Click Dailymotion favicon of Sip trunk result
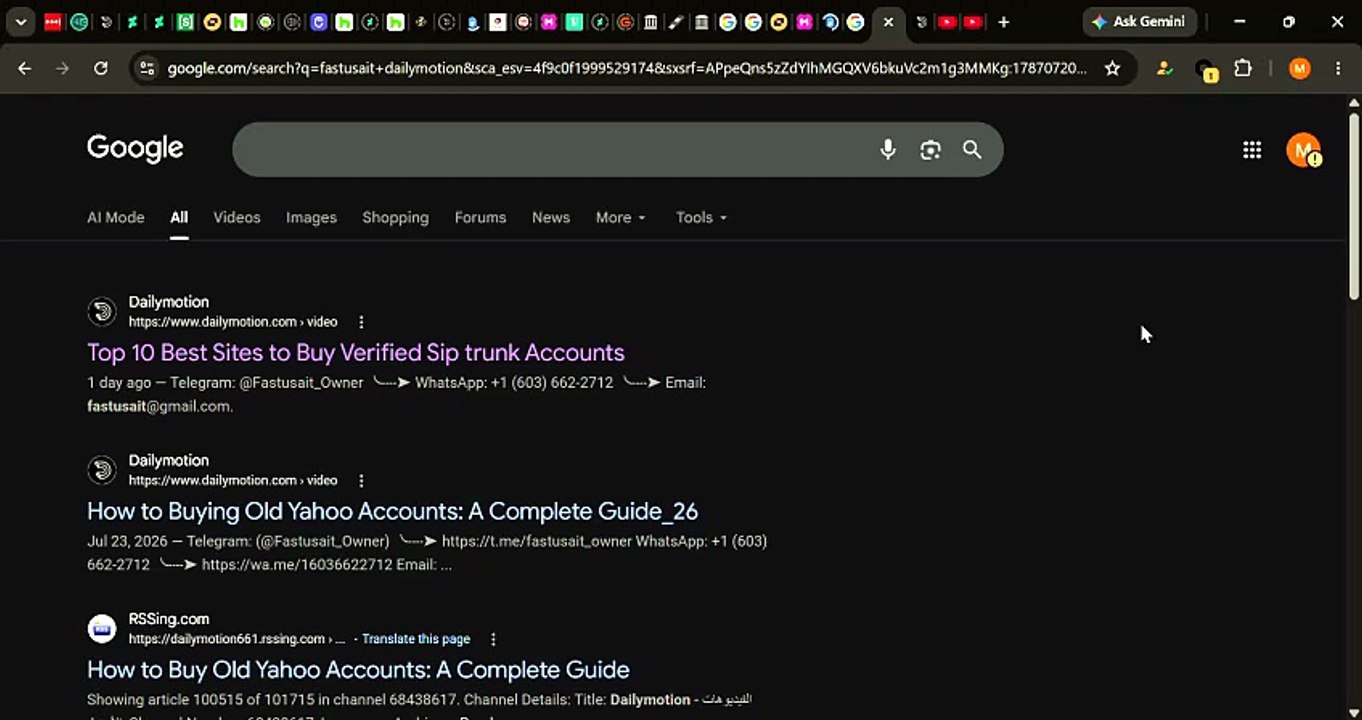The height and width of the screenshot is (720, 1362). [x=102, y=311]
